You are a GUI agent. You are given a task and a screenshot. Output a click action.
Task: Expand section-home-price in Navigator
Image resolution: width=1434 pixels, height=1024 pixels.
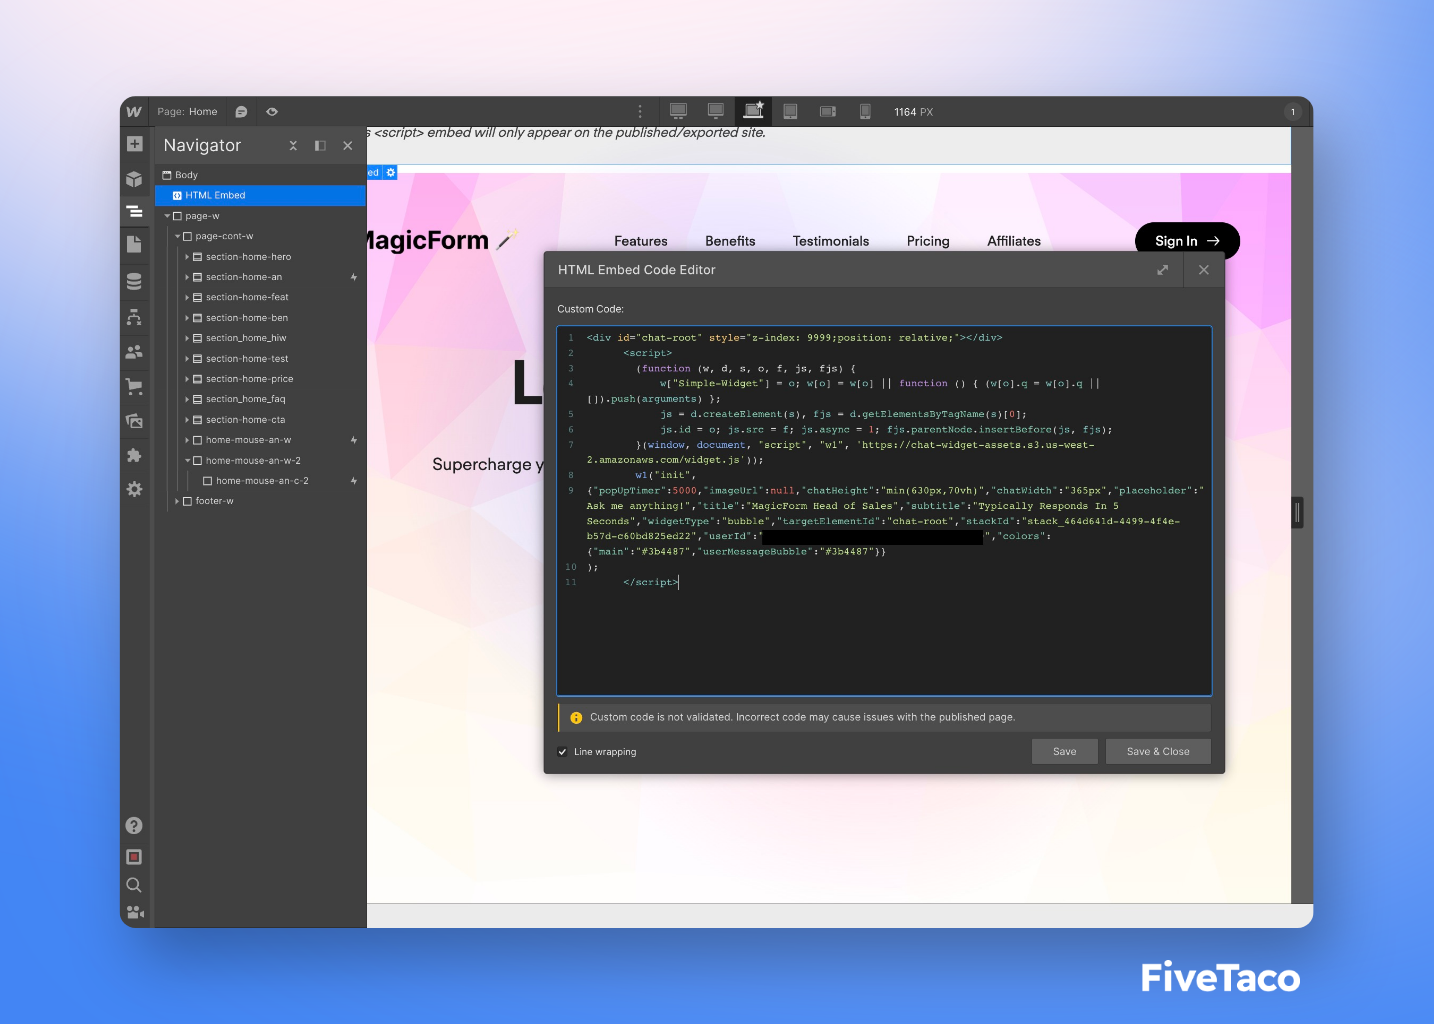pyautogui.click(x=187, y=379)
